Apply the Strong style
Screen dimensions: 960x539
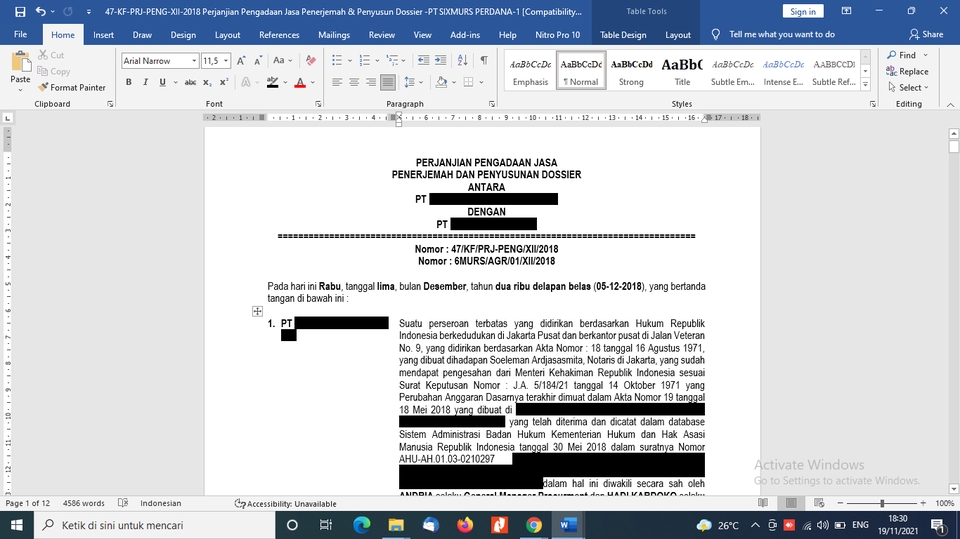(631, 71)
